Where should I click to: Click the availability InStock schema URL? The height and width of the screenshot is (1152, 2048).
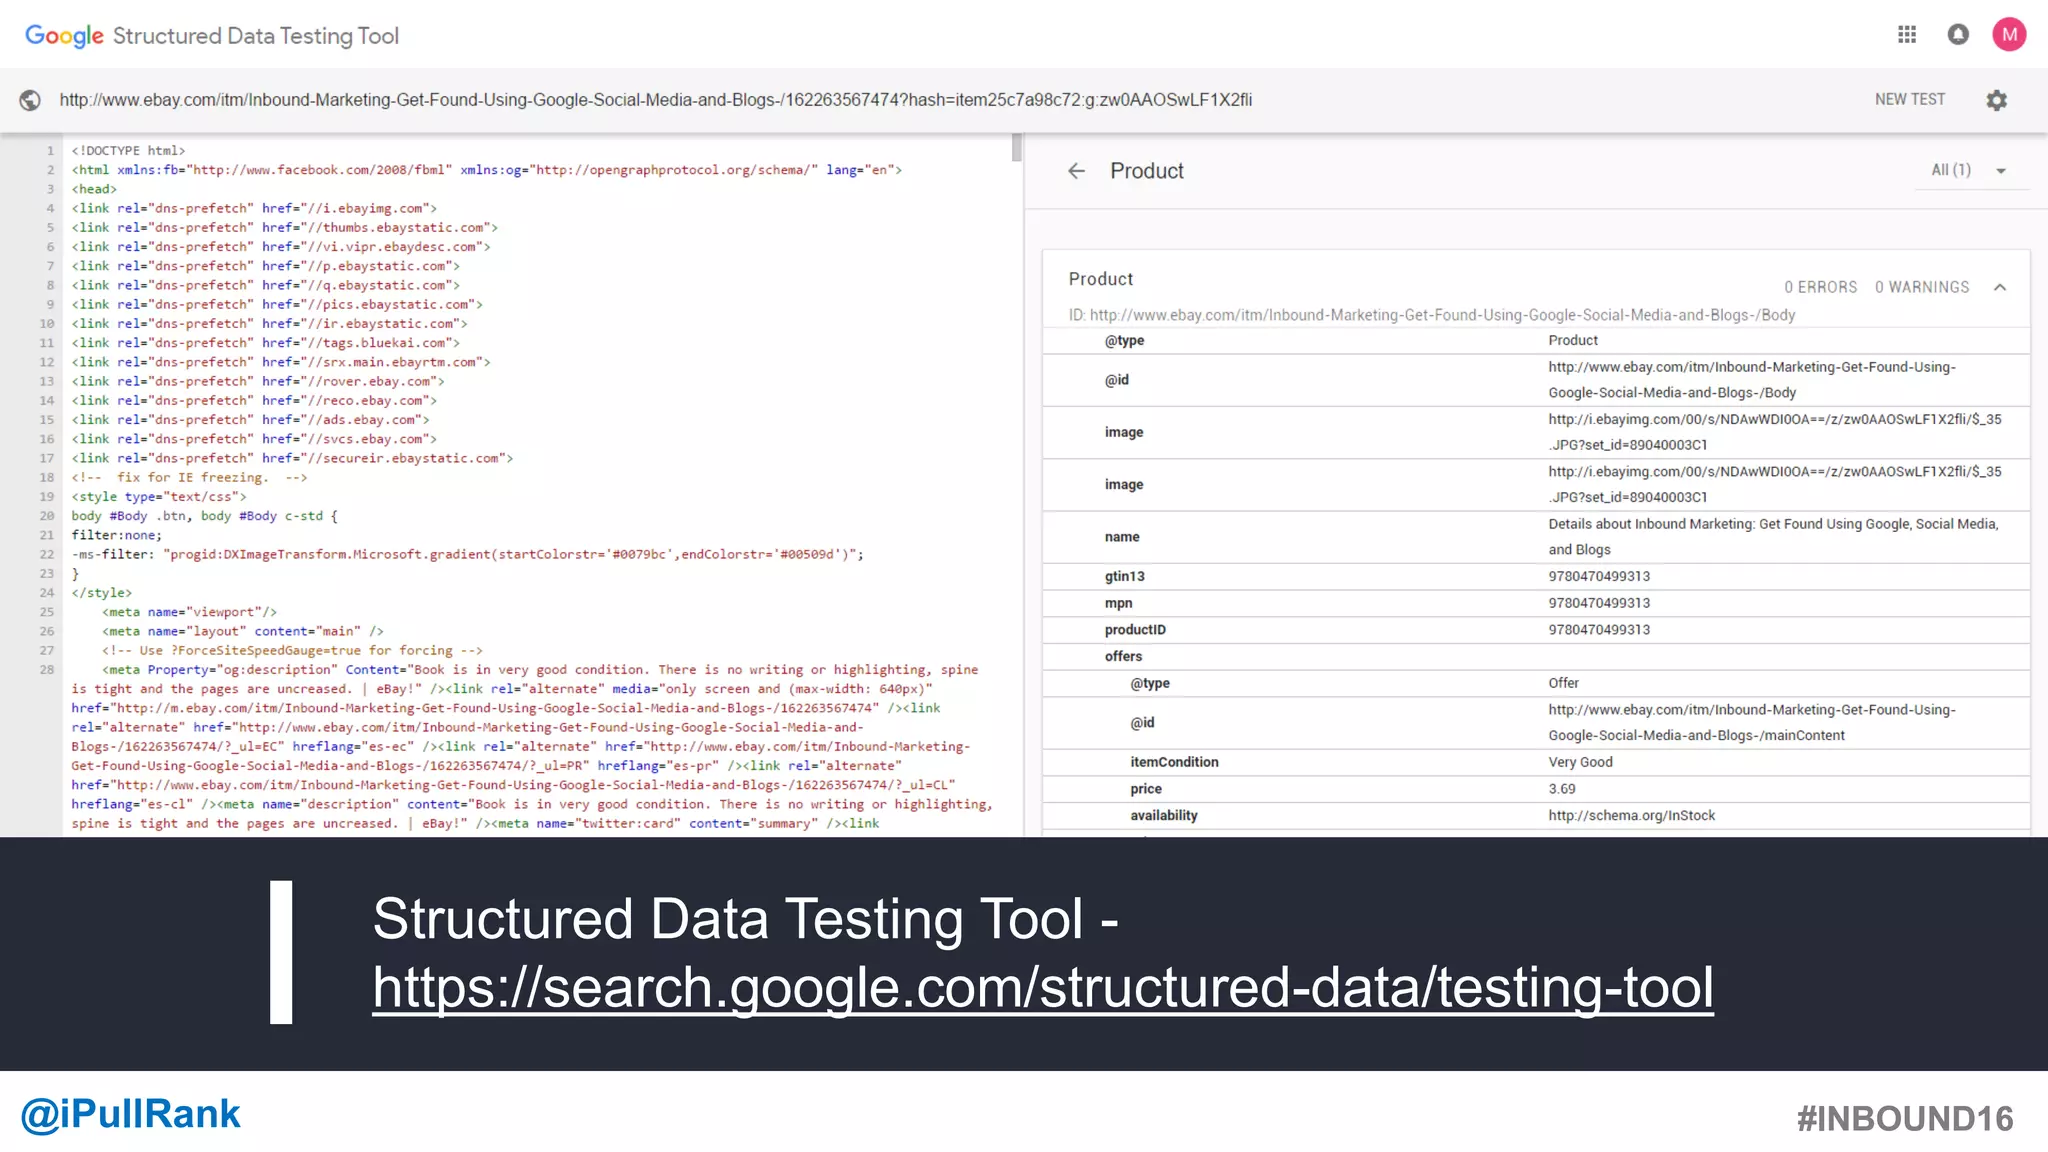[x=1631, y=816]
